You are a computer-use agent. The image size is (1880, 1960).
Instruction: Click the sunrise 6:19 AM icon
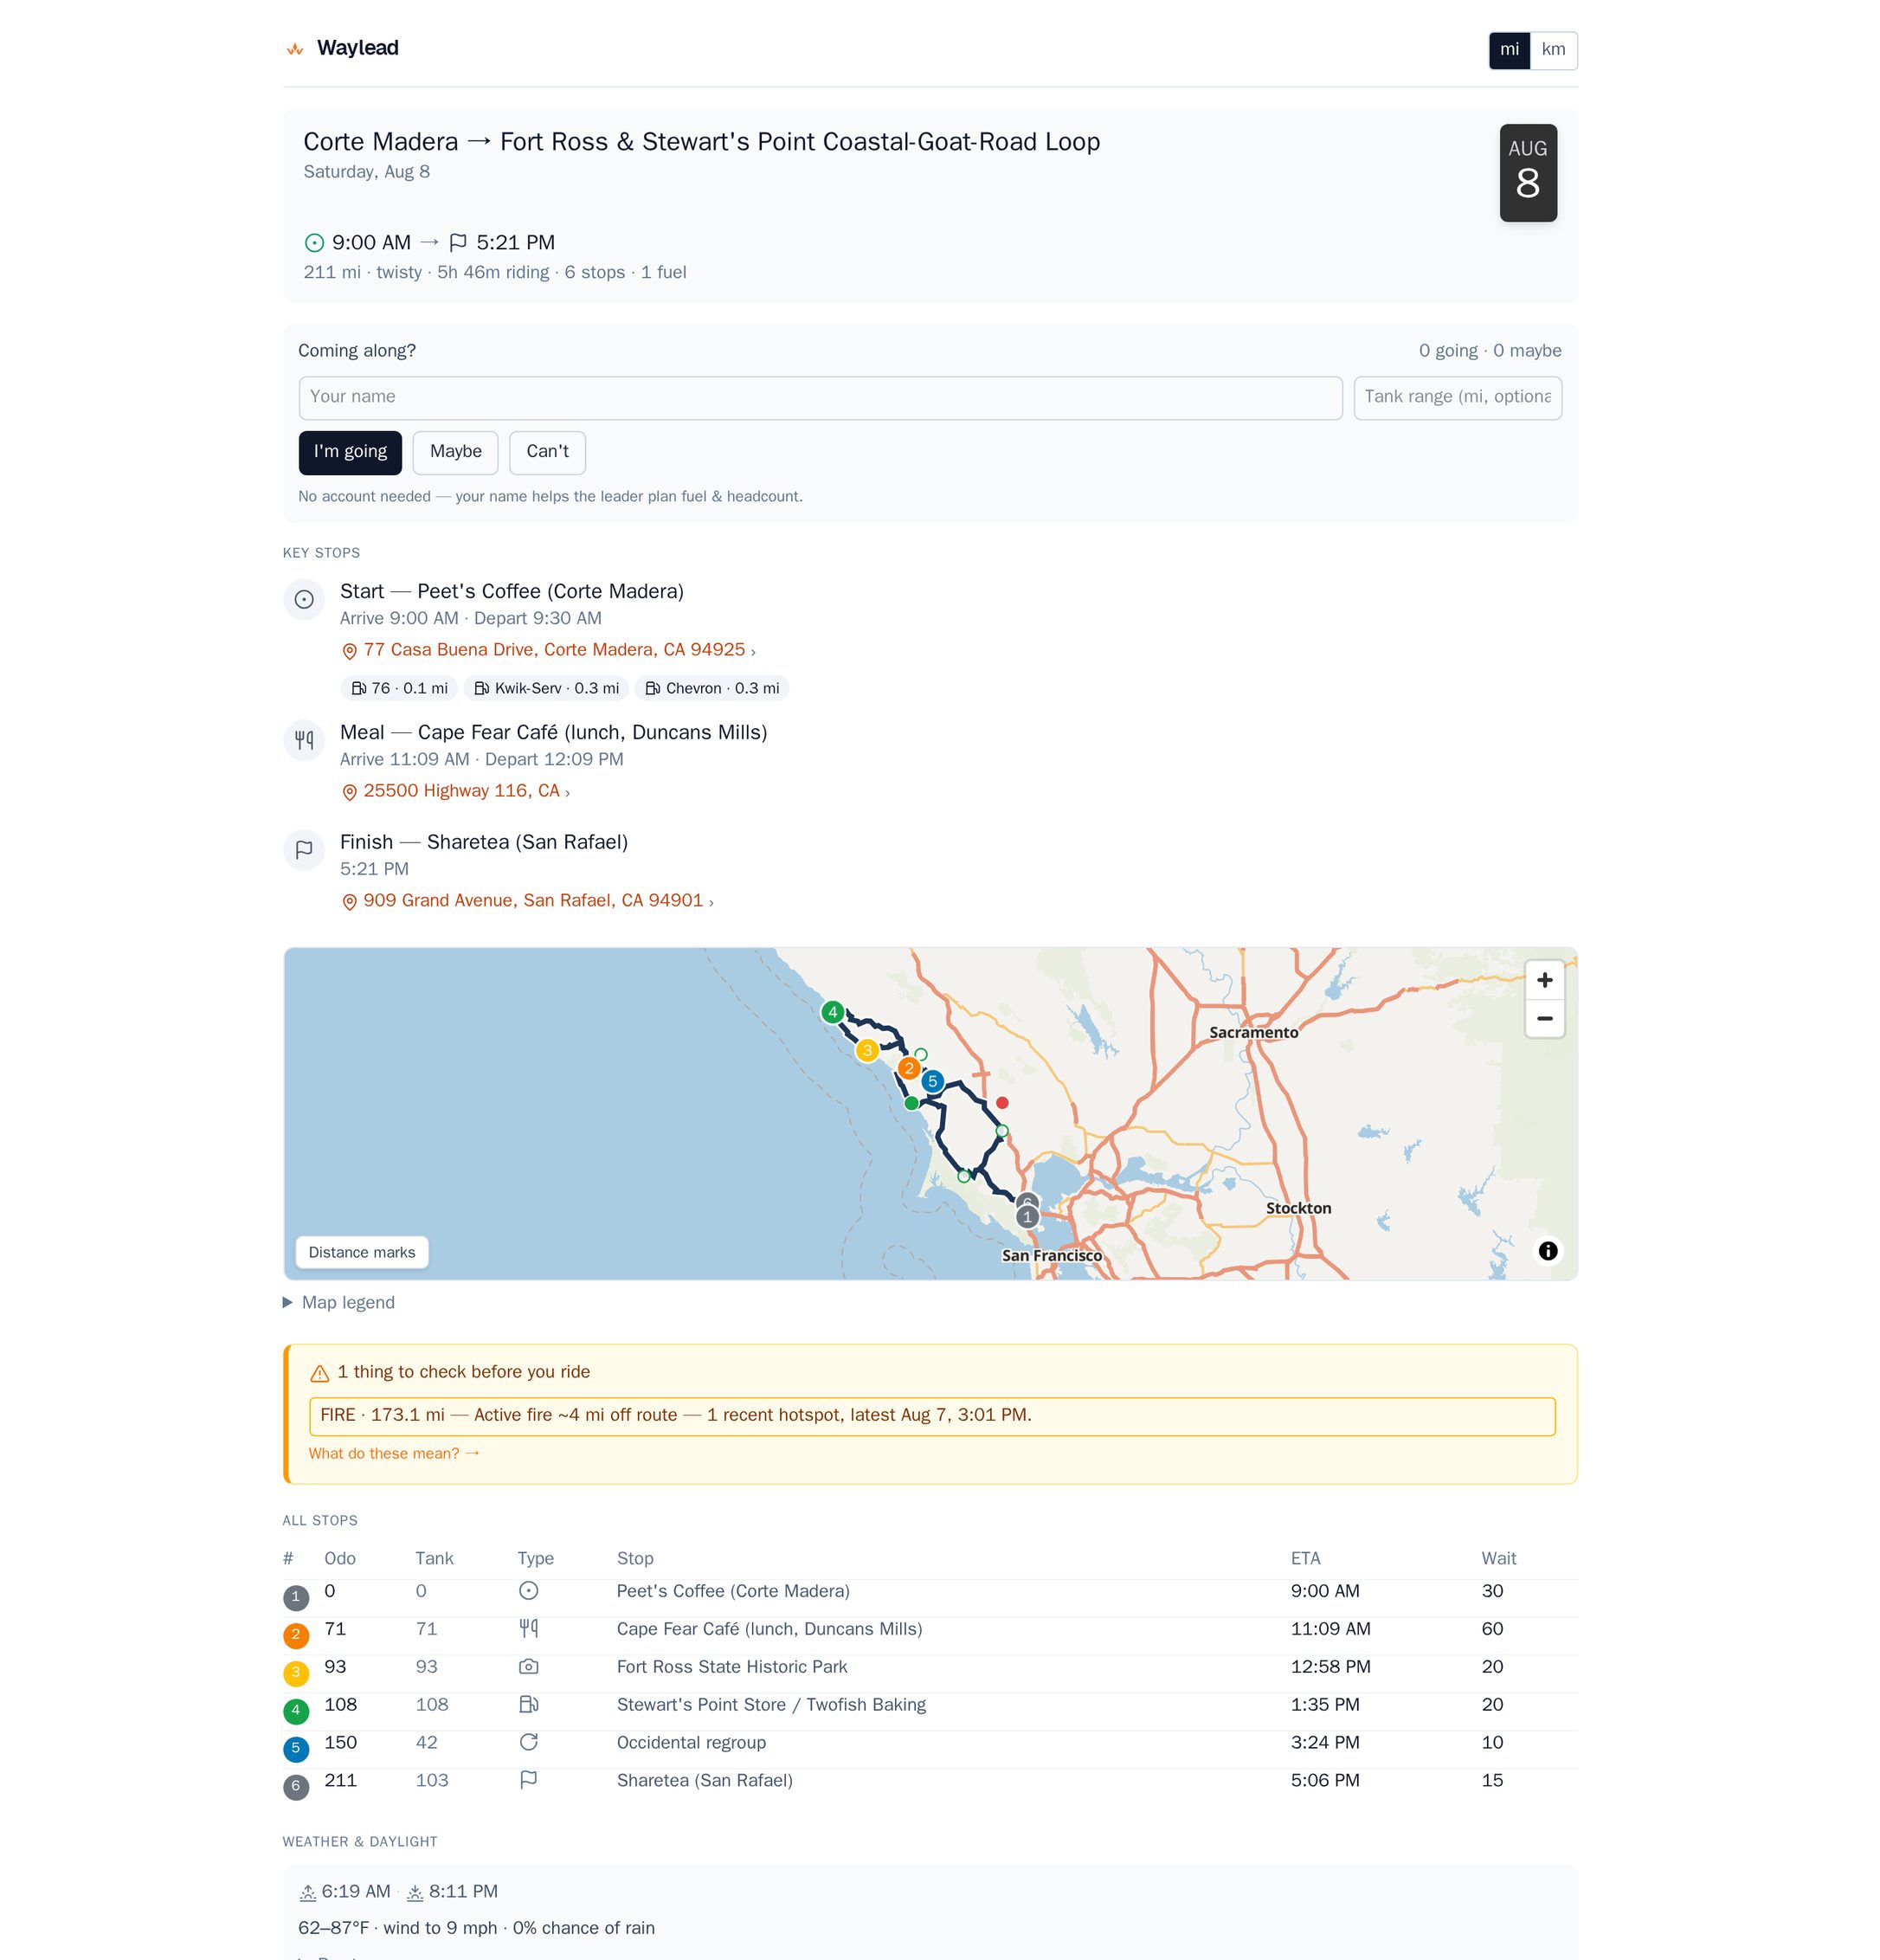[308, 1892]
